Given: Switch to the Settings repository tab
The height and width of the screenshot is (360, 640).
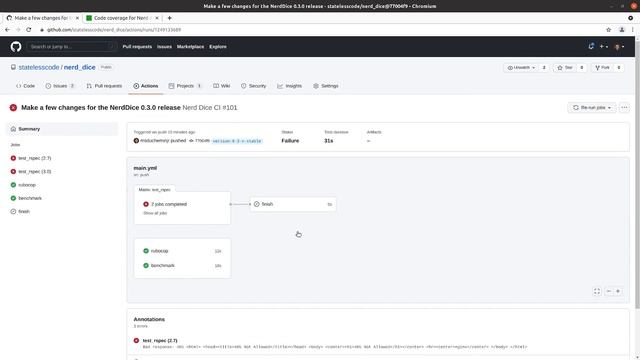Looking at the screenshot, I should click(x=326, y=86).
